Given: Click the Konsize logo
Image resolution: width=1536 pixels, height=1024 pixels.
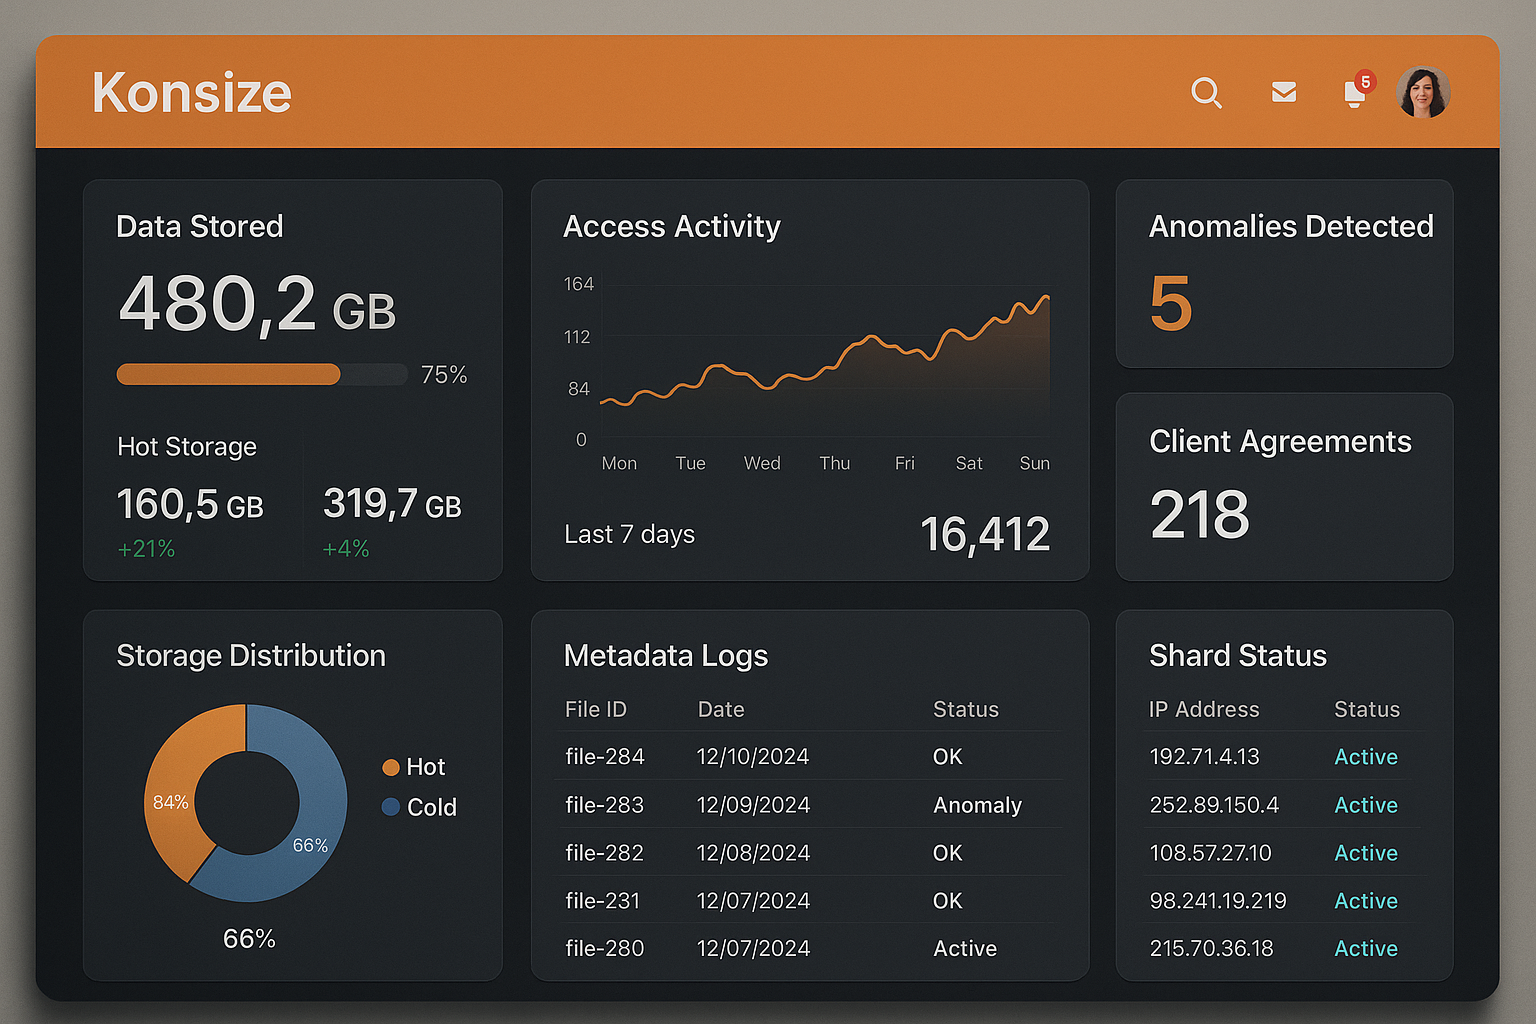Looking at the screenshot, I should pyautogui.click(x=192, y=93).
